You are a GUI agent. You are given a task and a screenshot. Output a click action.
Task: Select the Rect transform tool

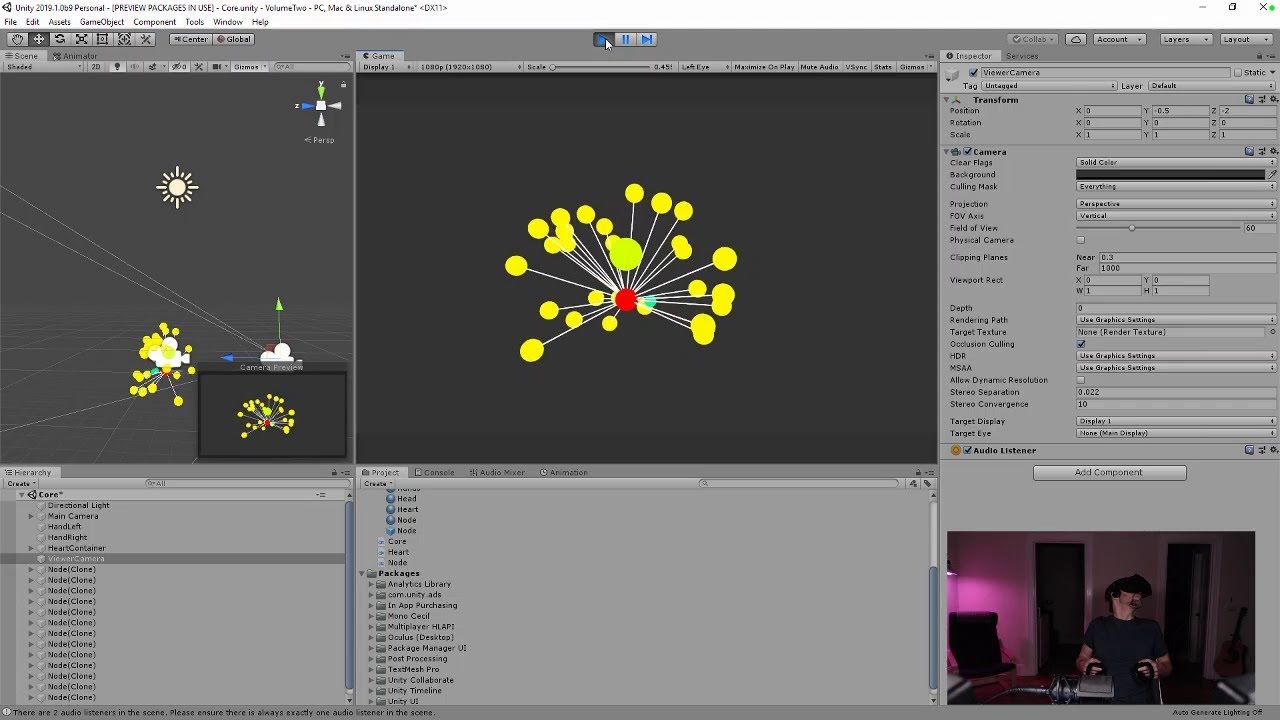103,39
